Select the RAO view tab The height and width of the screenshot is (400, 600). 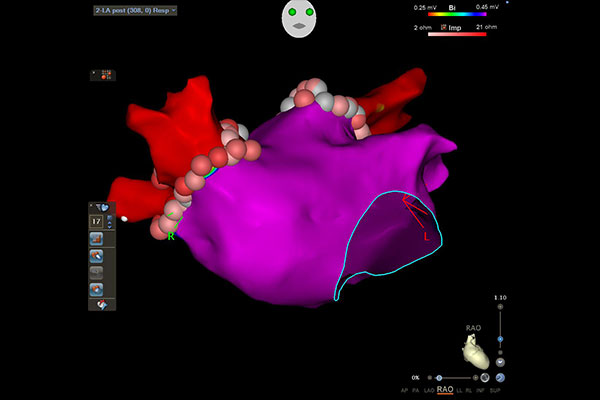tap(446, 390)
